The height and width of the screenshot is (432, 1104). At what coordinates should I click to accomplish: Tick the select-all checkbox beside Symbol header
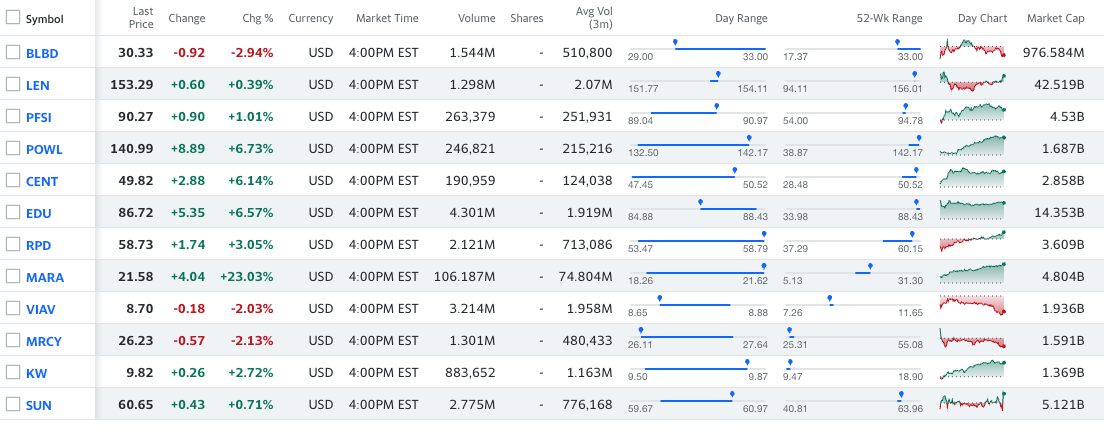[13, 18]
